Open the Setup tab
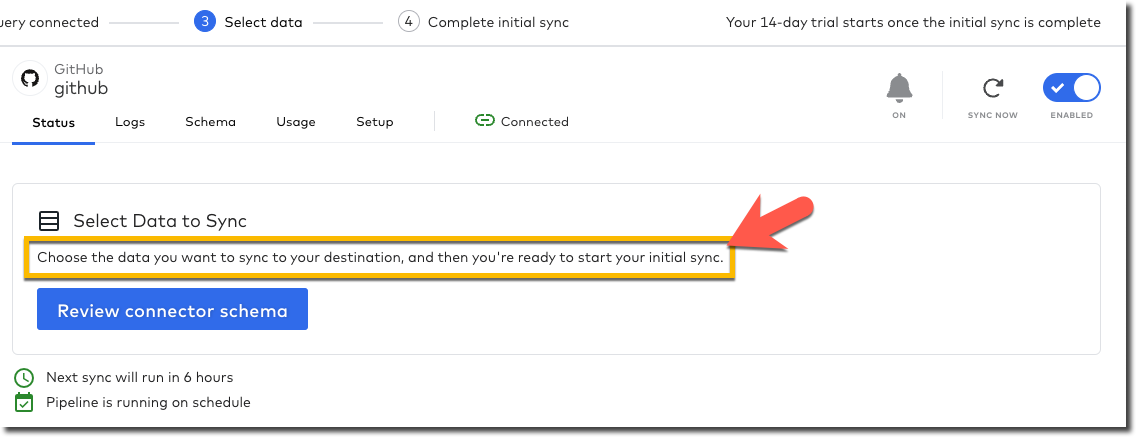 (x=375, y=122)
